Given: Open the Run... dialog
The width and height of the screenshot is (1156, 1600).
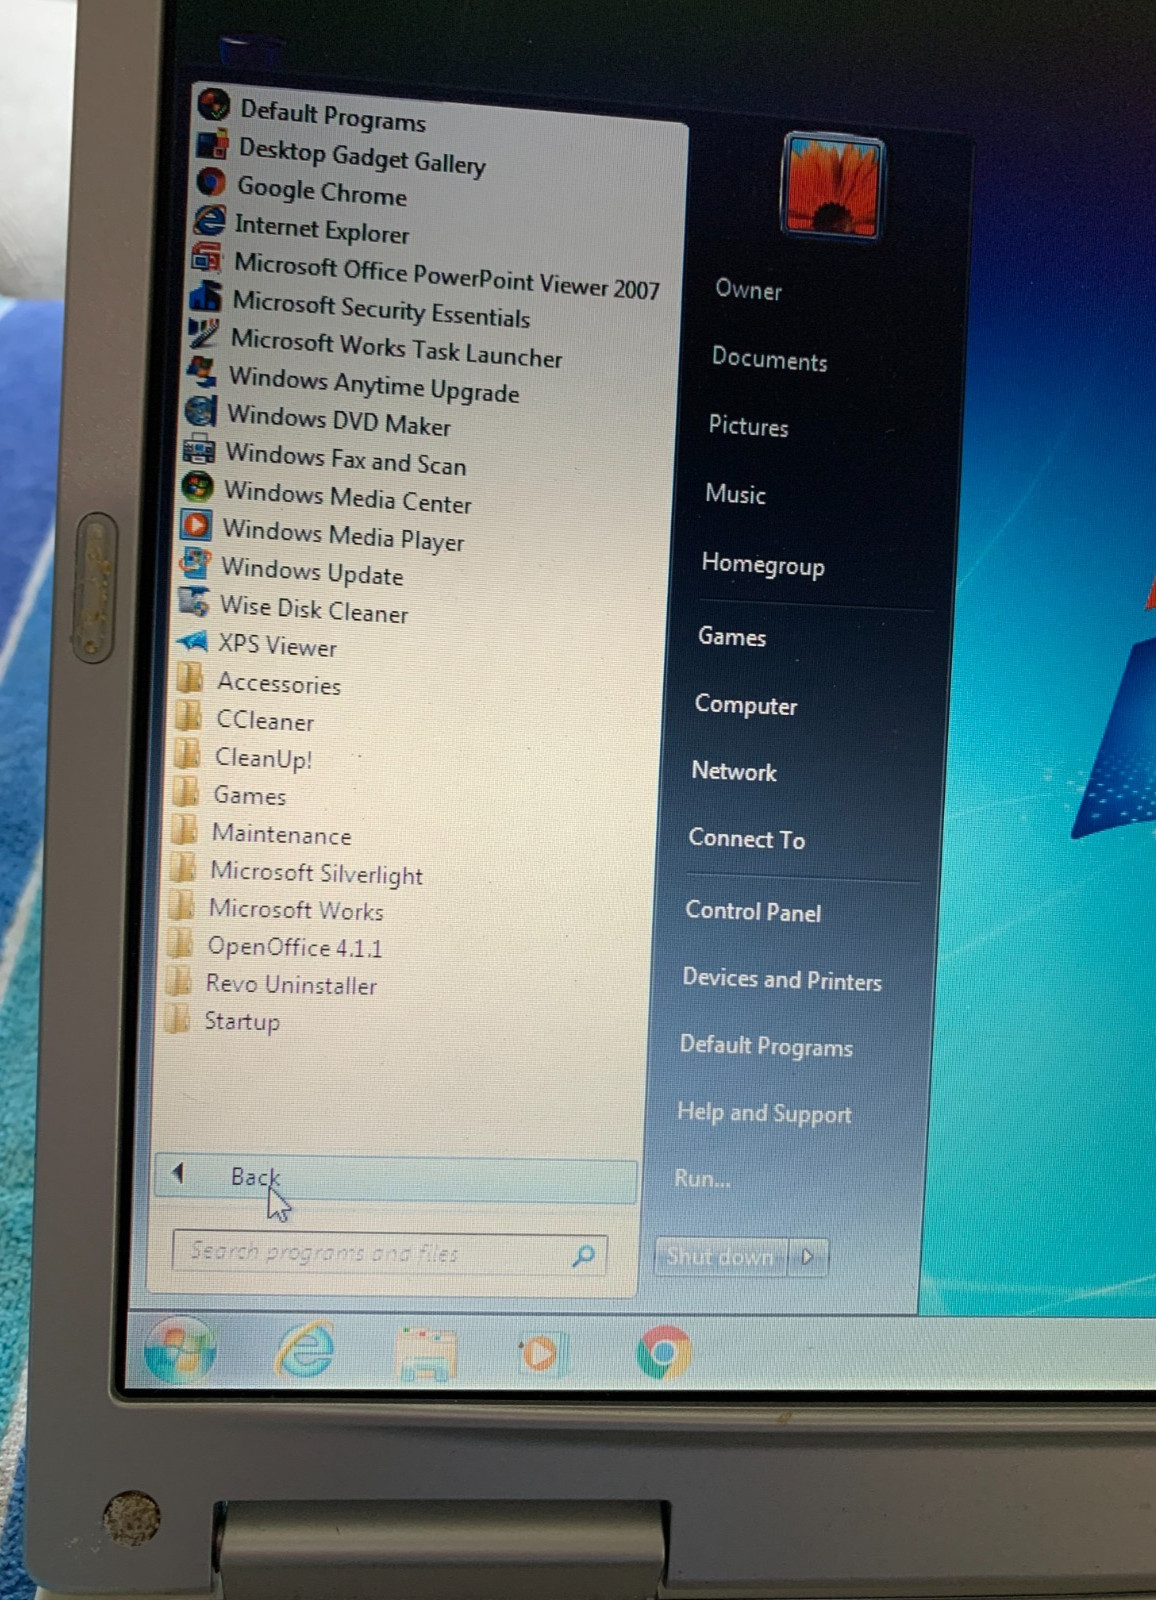Looking at the screenshot, I should click(x=702, y=1179).
